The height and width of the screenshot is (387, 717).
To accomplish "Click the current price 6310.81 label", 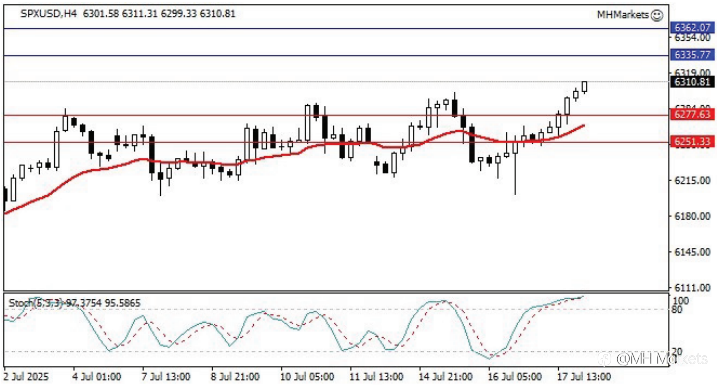I will point(692,82).
